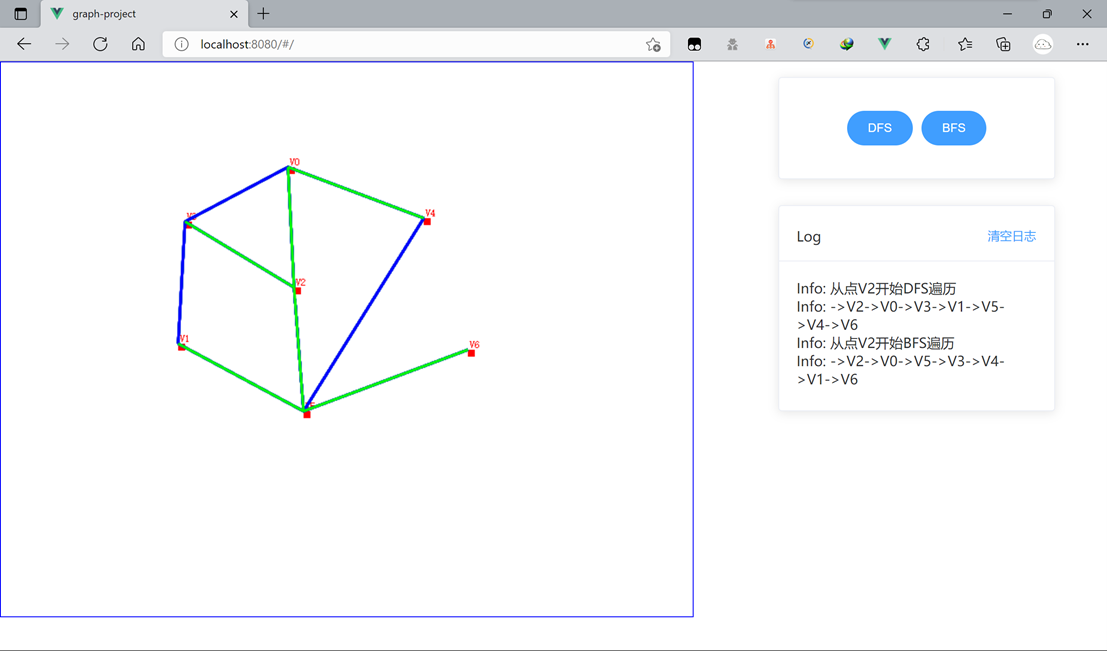Click the round compass extension icon

(x=808, y=44)
